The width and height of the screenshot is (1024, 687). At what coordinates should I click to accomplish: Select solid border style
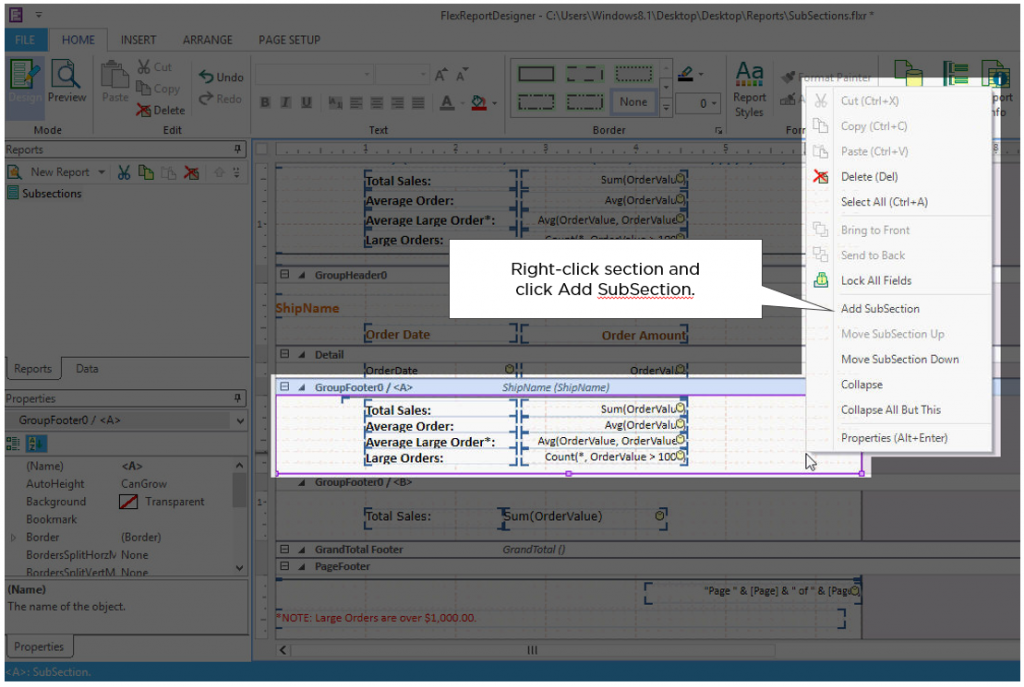click(x=536, y=74)
